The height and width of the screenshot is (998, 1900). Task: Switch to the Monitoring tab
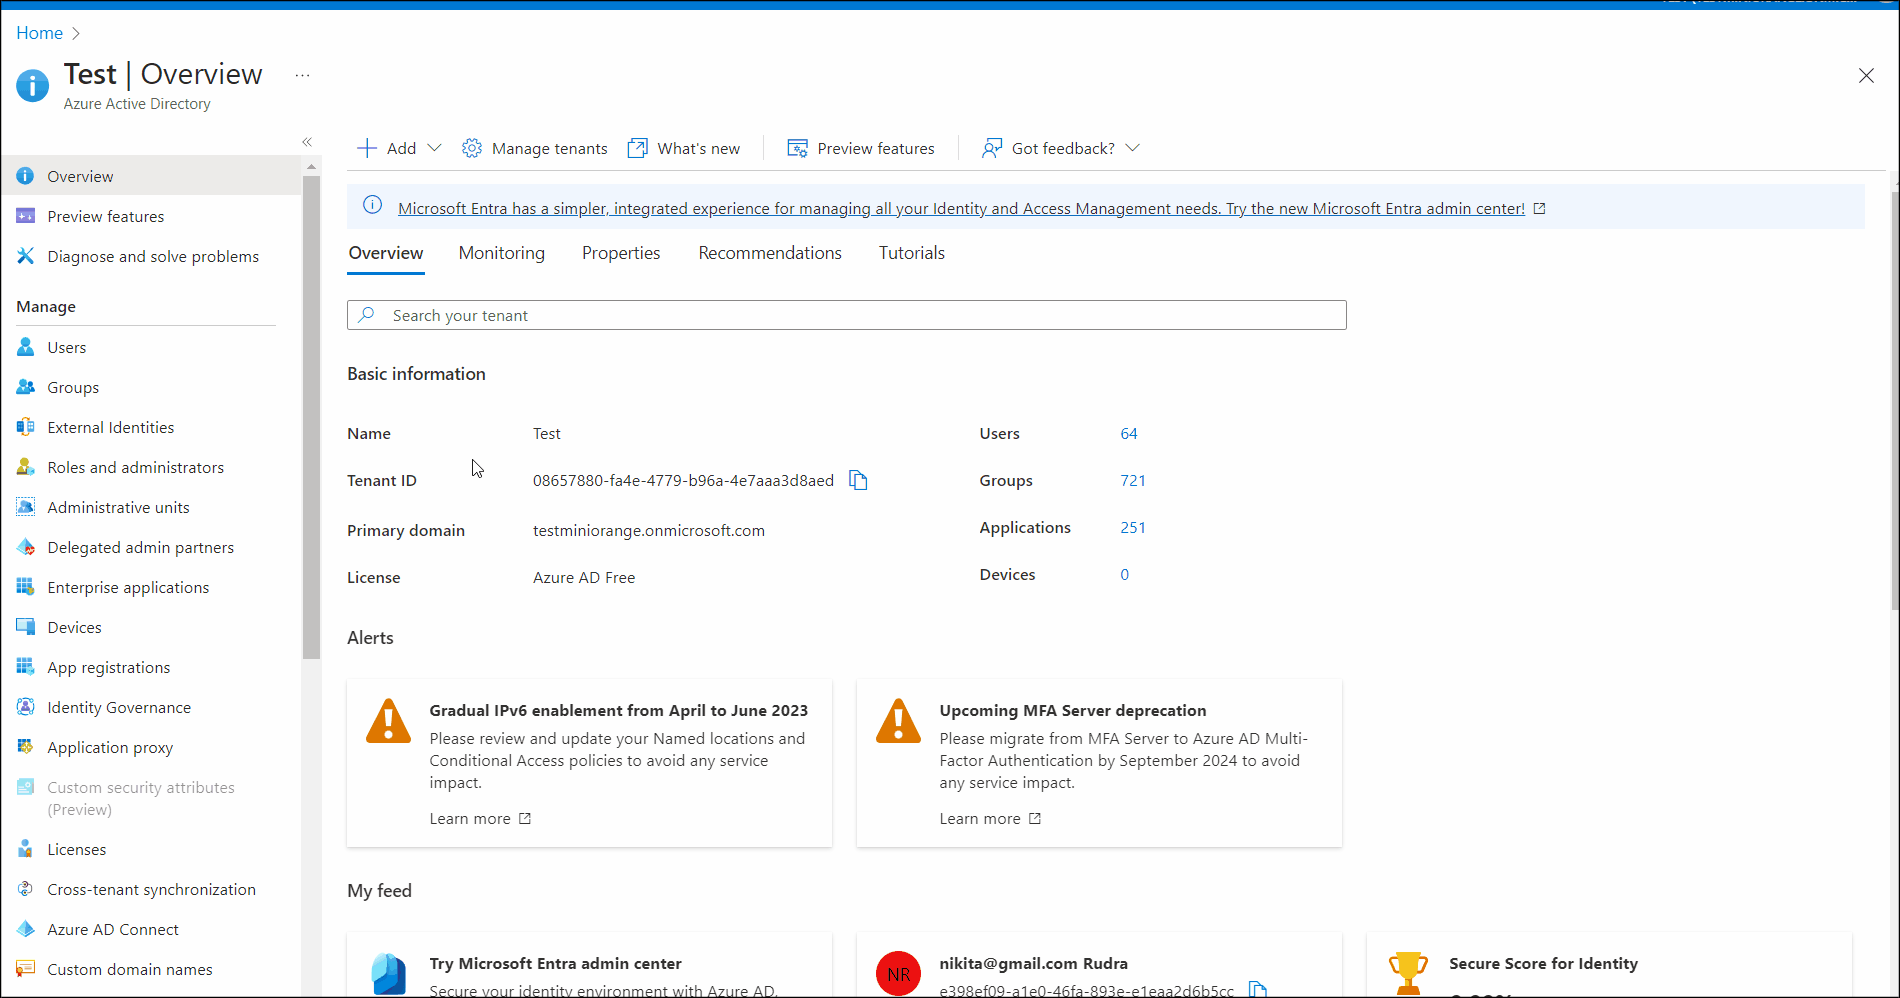click(501, 254)
